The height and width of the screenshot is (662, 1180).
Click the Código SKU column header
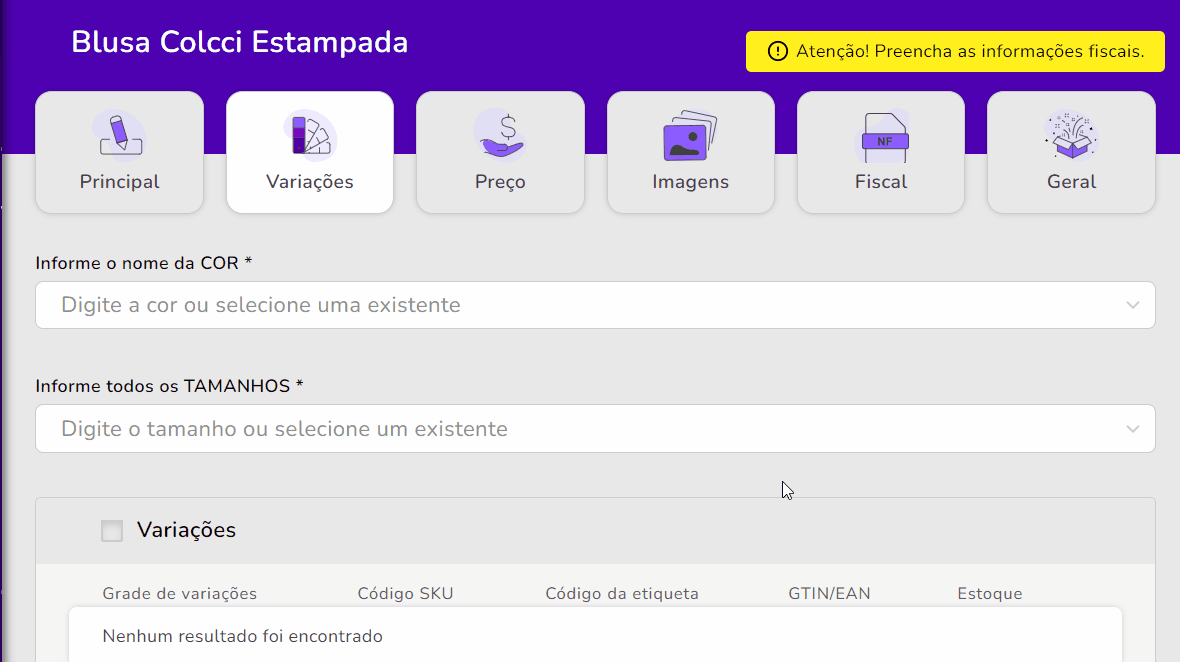pyautogui.click(x=406, y=594)
